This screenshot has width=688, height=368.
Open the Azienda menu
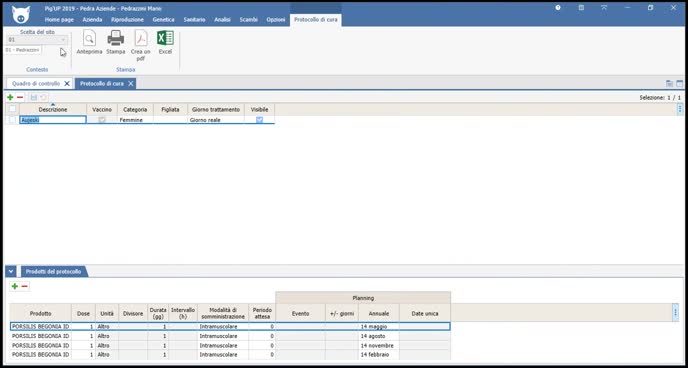click(x=92, y=20)
